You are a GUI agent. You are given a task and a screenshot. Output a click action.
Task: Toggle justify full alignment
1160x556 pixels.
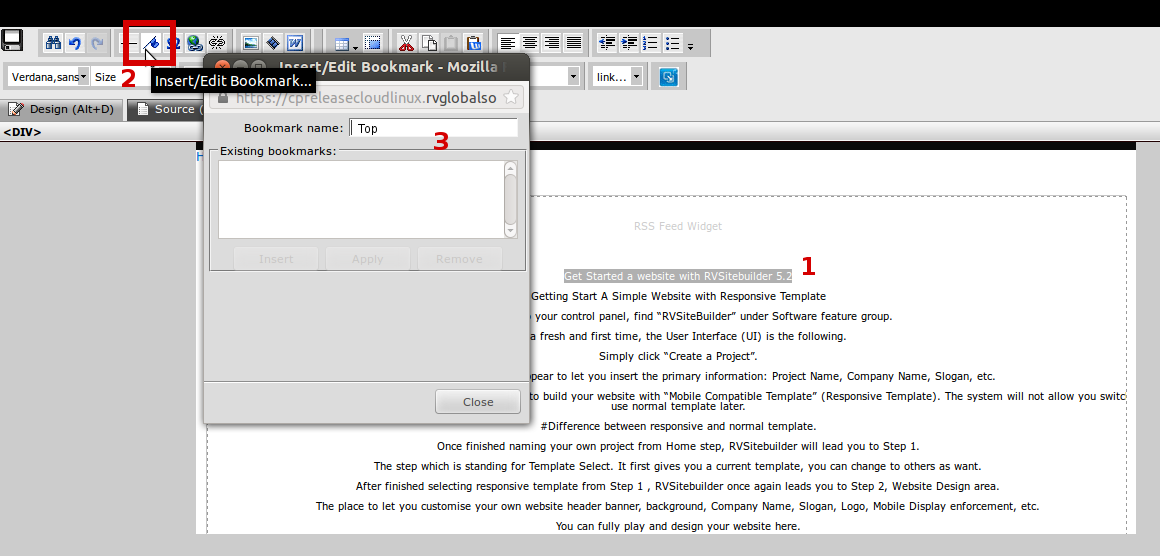tap(574, 43)
